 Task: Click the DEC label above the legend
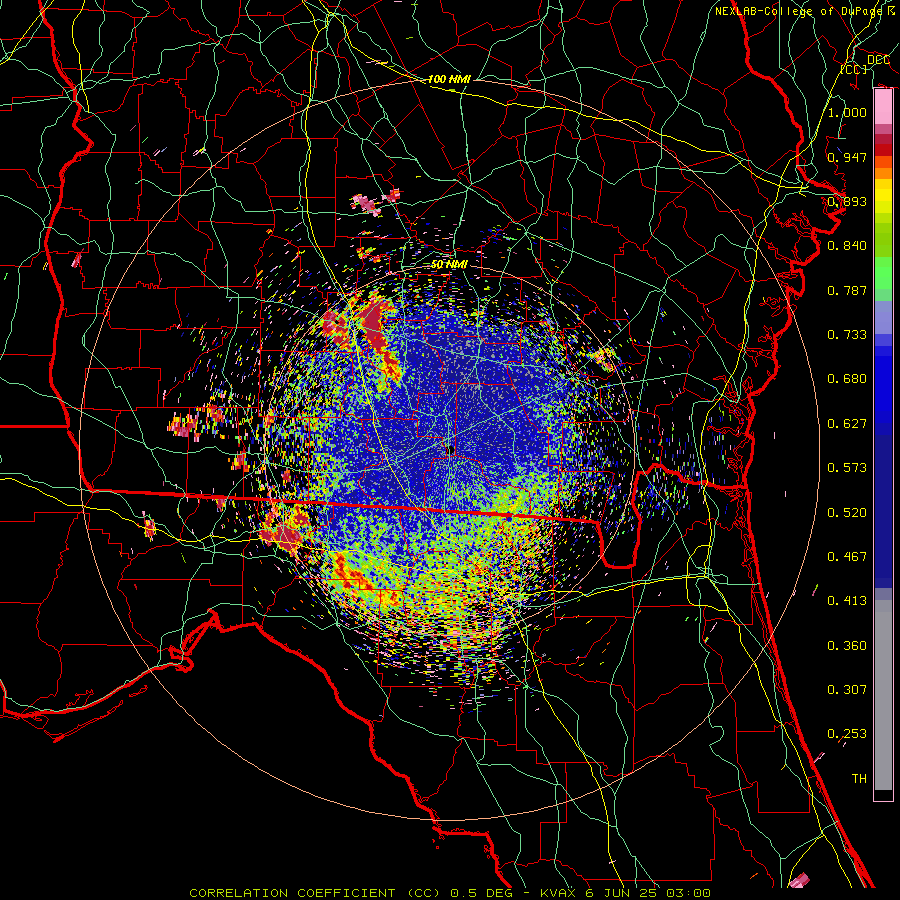[878, 60]
